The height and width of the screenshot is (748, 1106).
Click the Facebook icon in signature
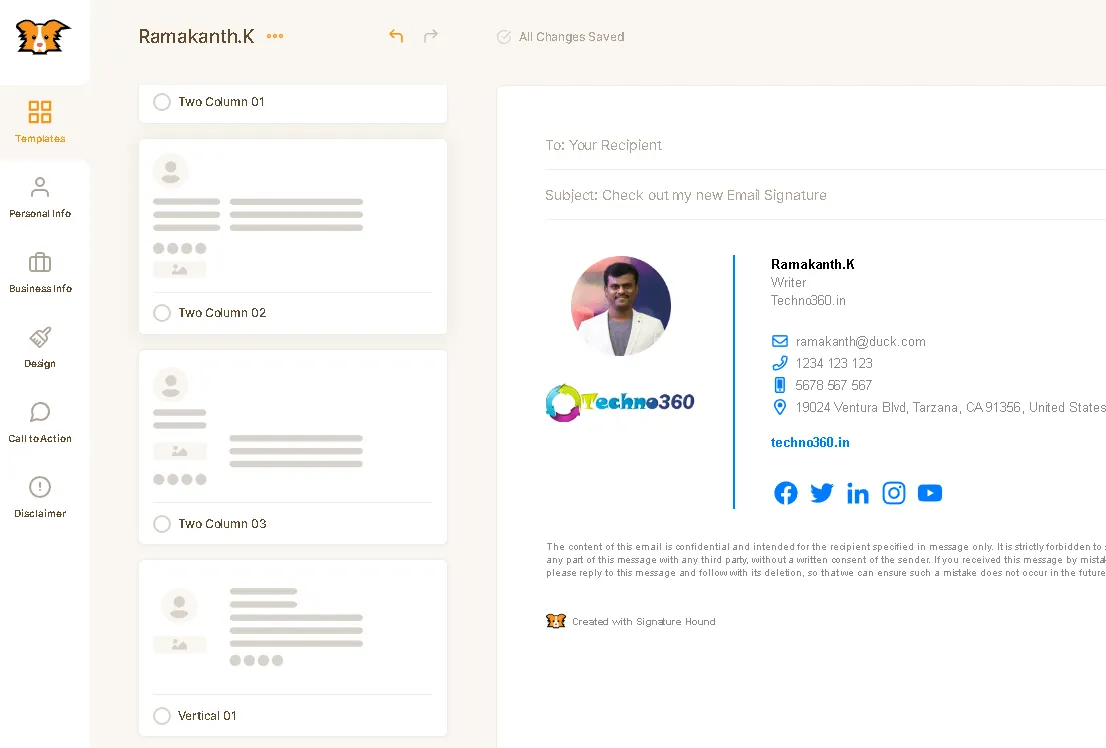(786, 493)
